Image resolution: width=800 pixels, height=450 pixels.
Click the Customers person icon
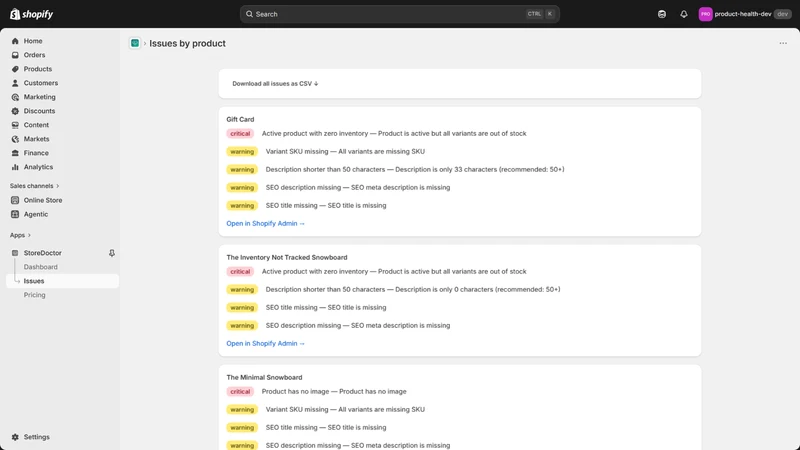(15, 83)
